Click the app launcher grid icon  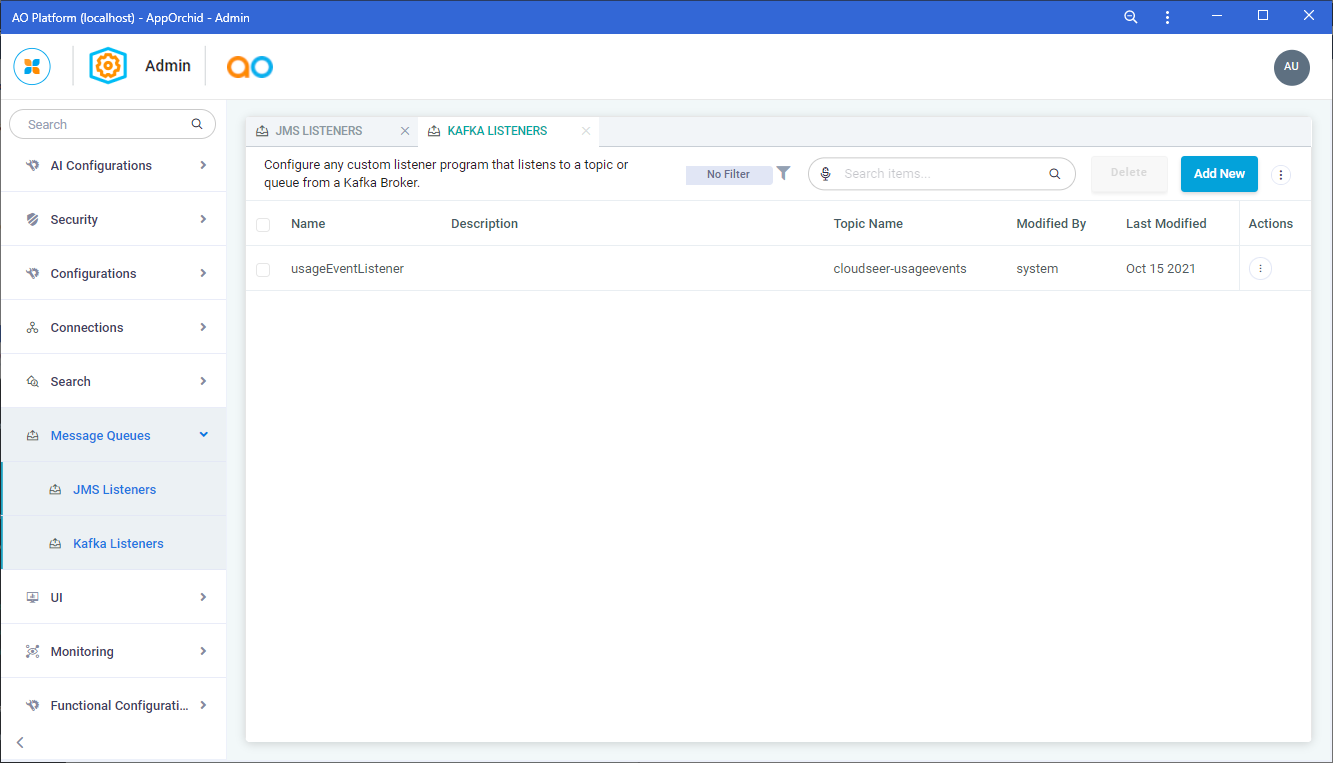coord(32,66)
